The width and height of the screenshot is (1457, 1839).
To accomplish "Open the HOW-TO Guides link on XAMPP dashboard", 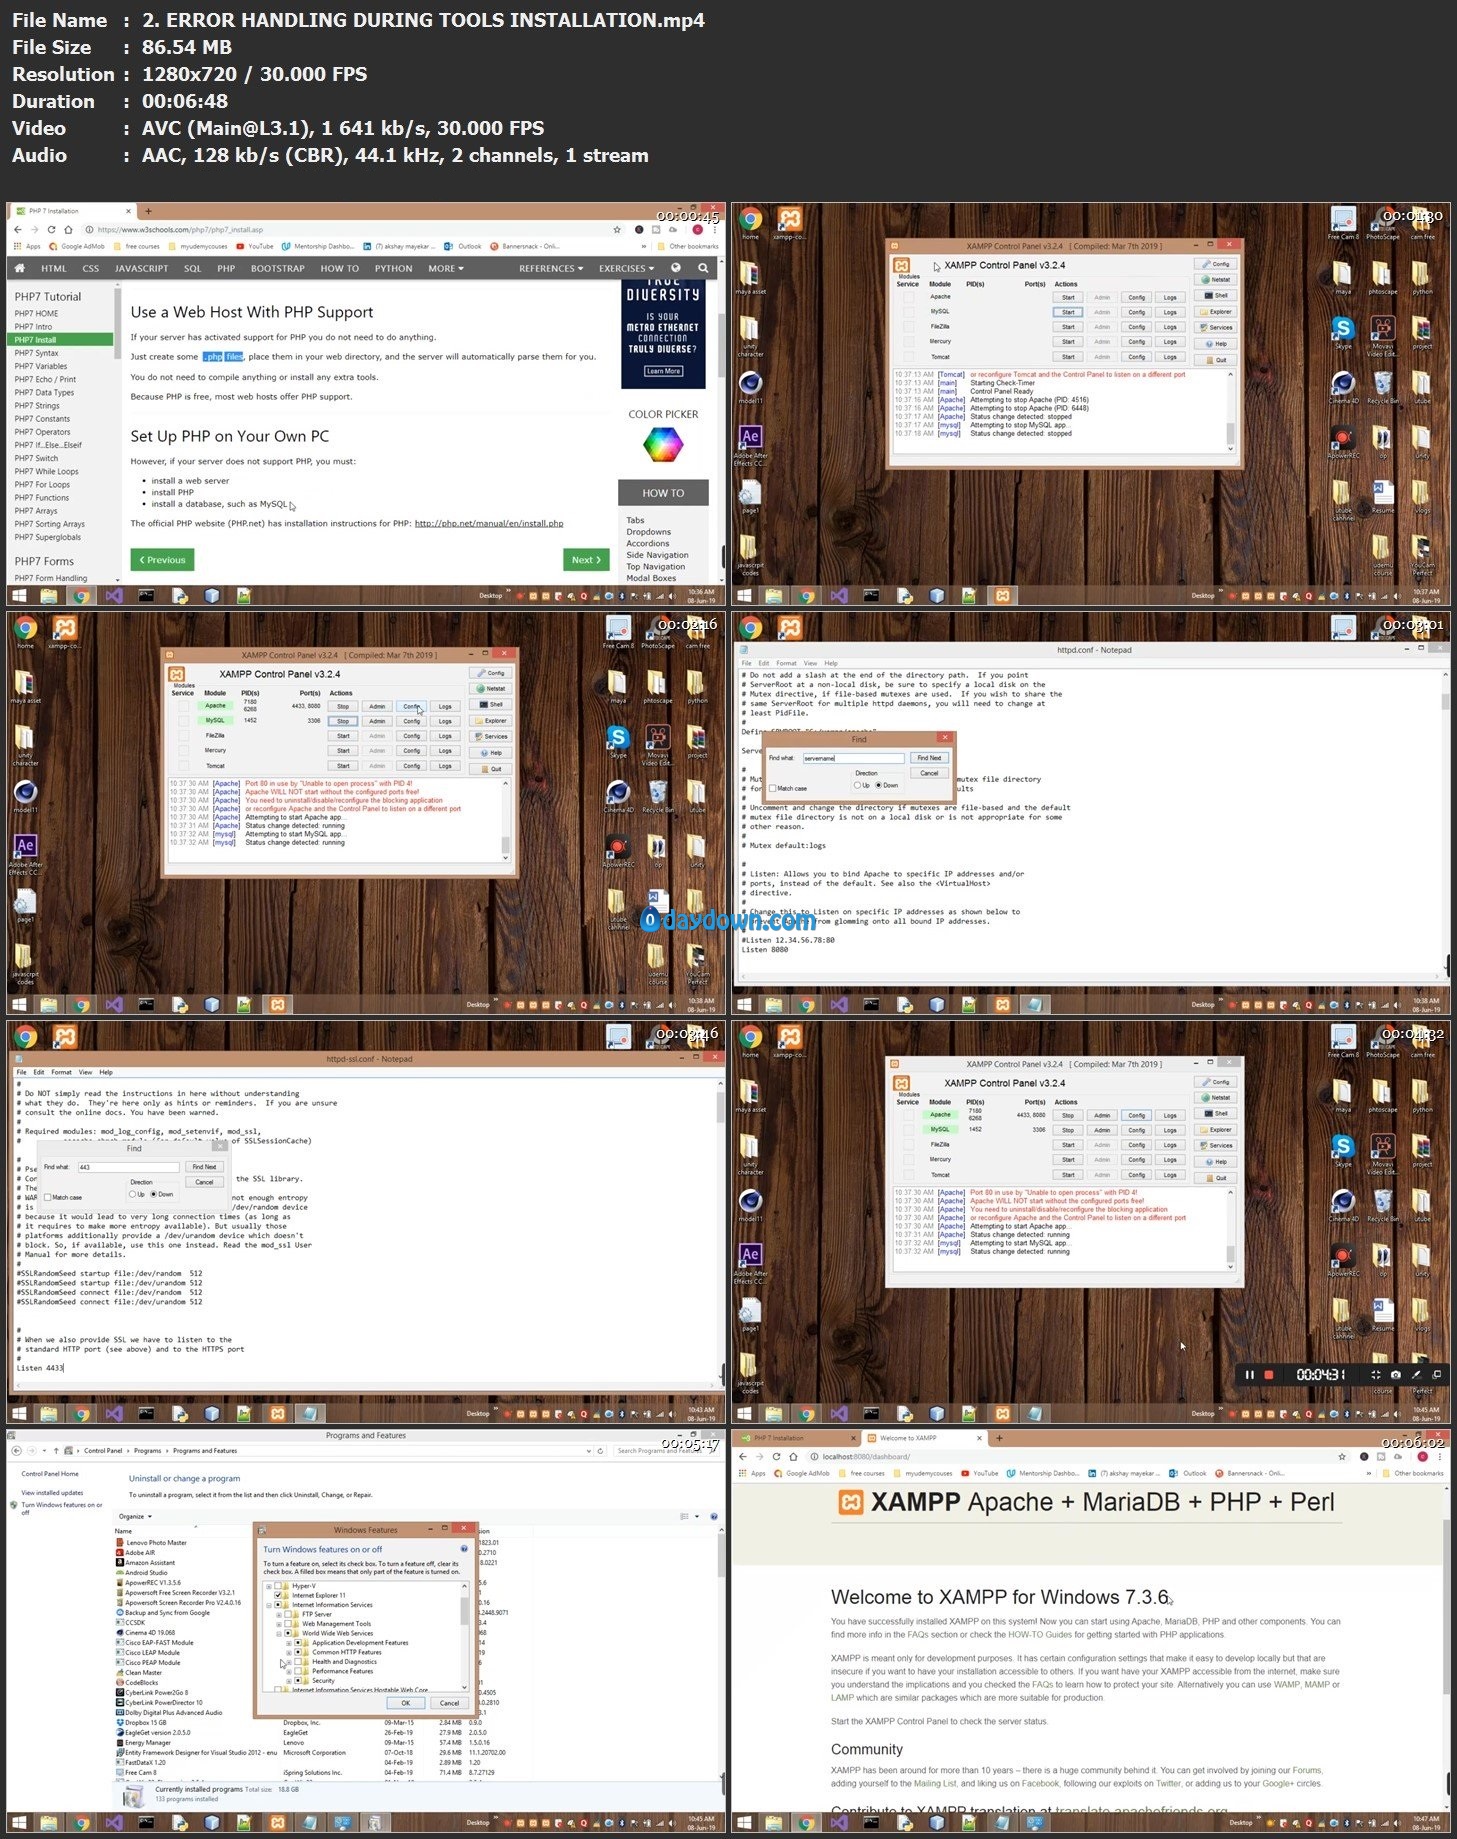I will [x=1040, y=1635].
